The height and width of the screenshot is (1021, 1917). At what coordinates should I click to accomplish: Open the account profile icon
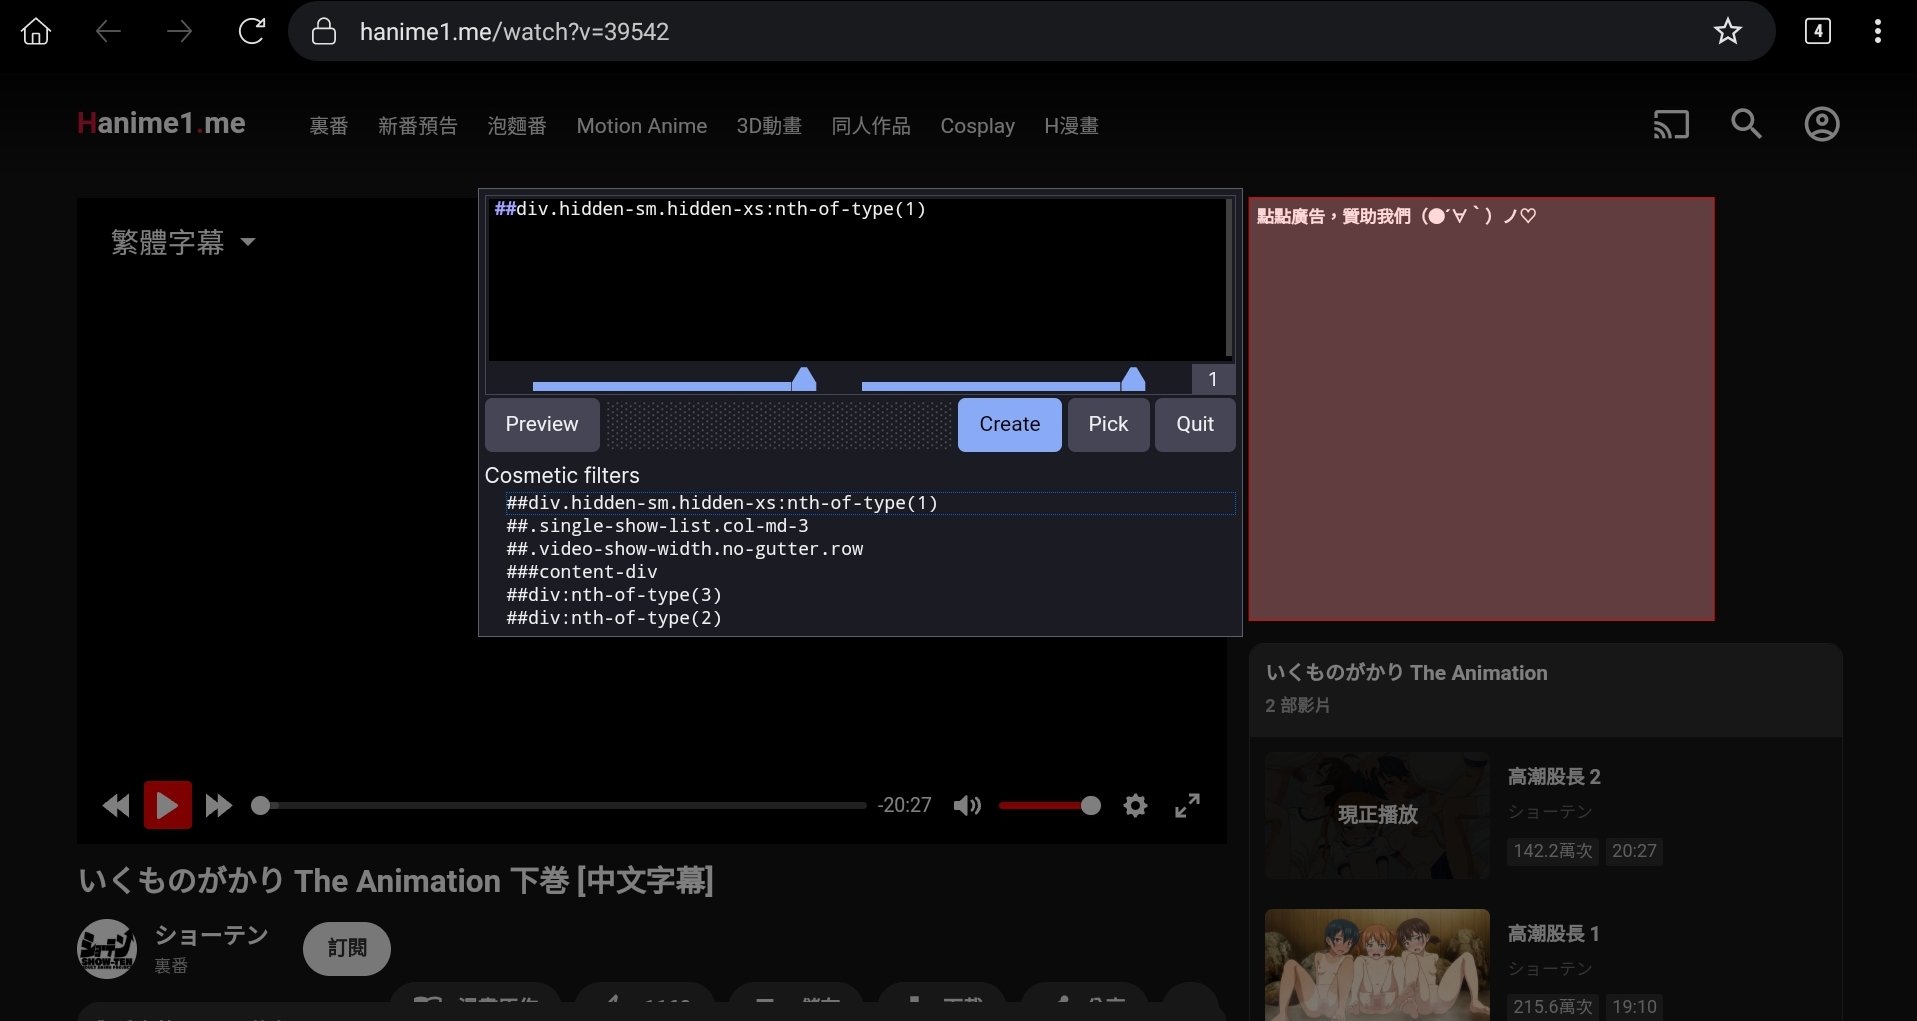(1821, 124)
